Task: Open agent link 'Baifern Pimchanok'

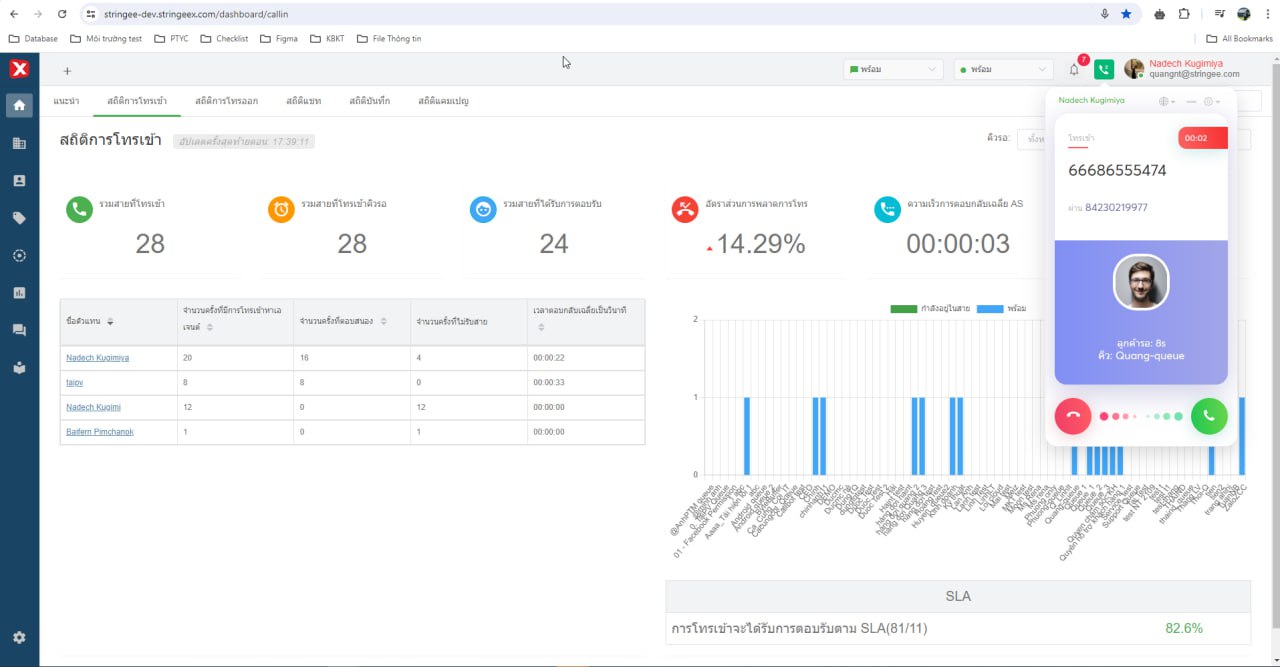Action: pyautogui.click(x=100, y=432)
